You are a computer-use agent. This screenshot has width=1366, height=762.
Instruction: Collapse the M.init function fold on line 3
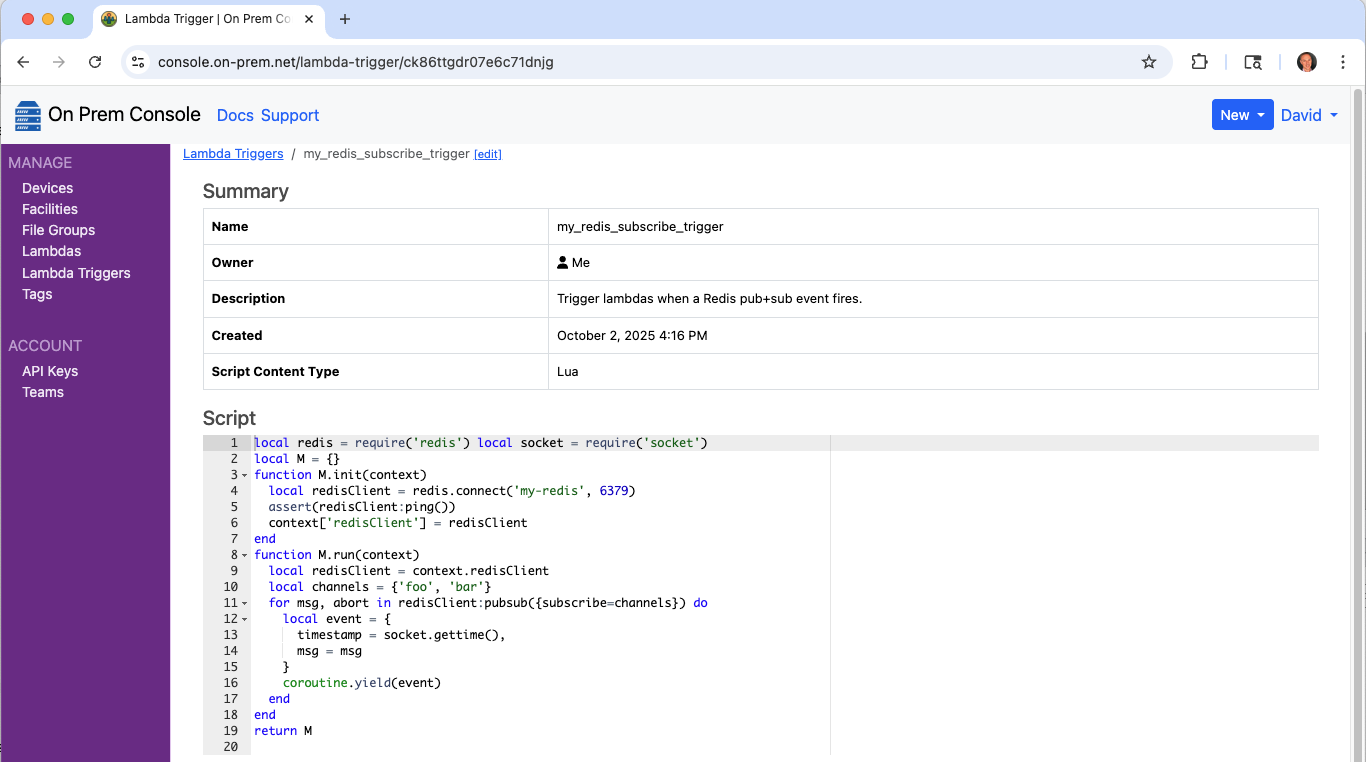coord(245,475)
